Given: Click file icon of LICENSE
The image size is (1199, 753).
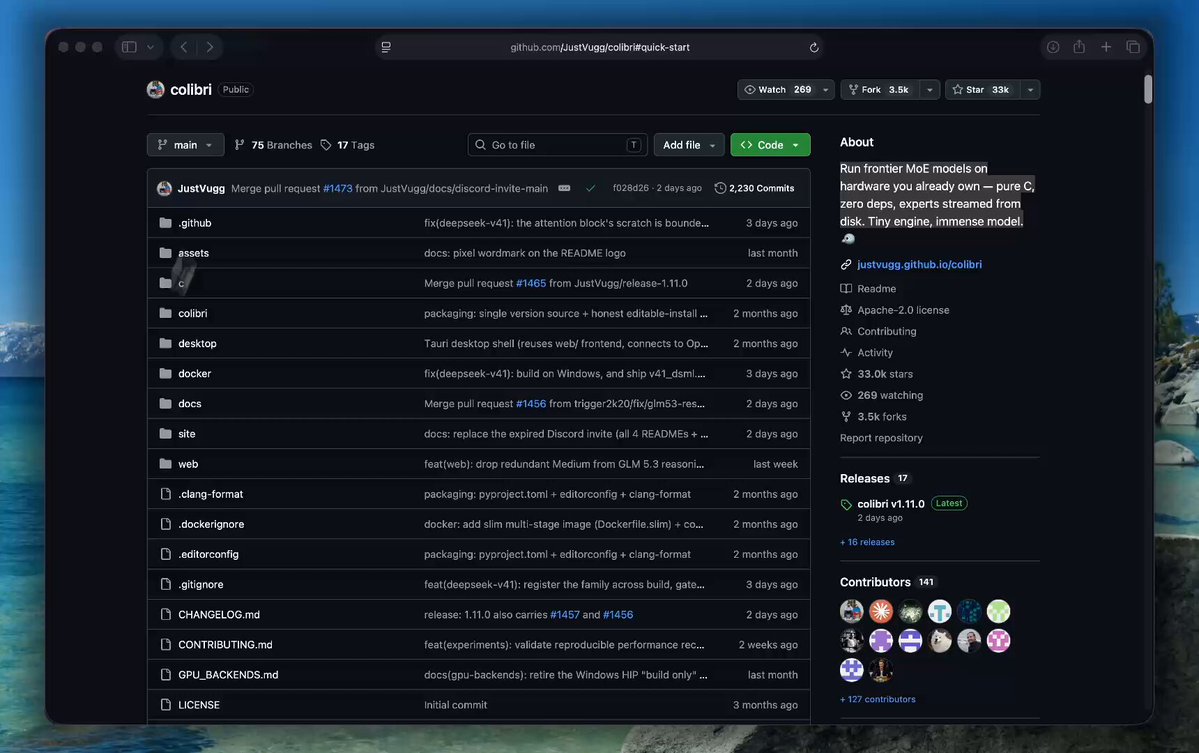Looking at the screenshot, I should 165,705.
